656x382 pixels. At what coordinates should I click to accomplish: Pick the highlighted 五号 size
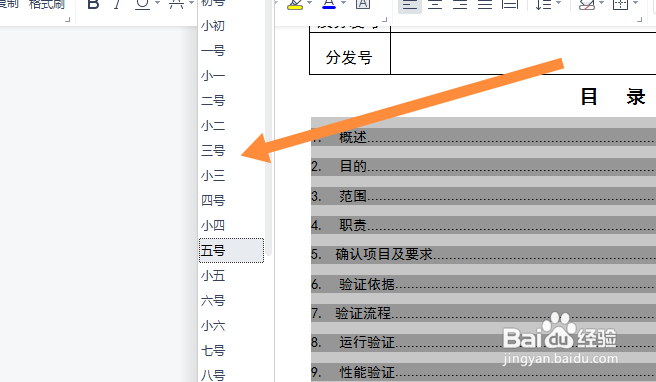[231, 251]
